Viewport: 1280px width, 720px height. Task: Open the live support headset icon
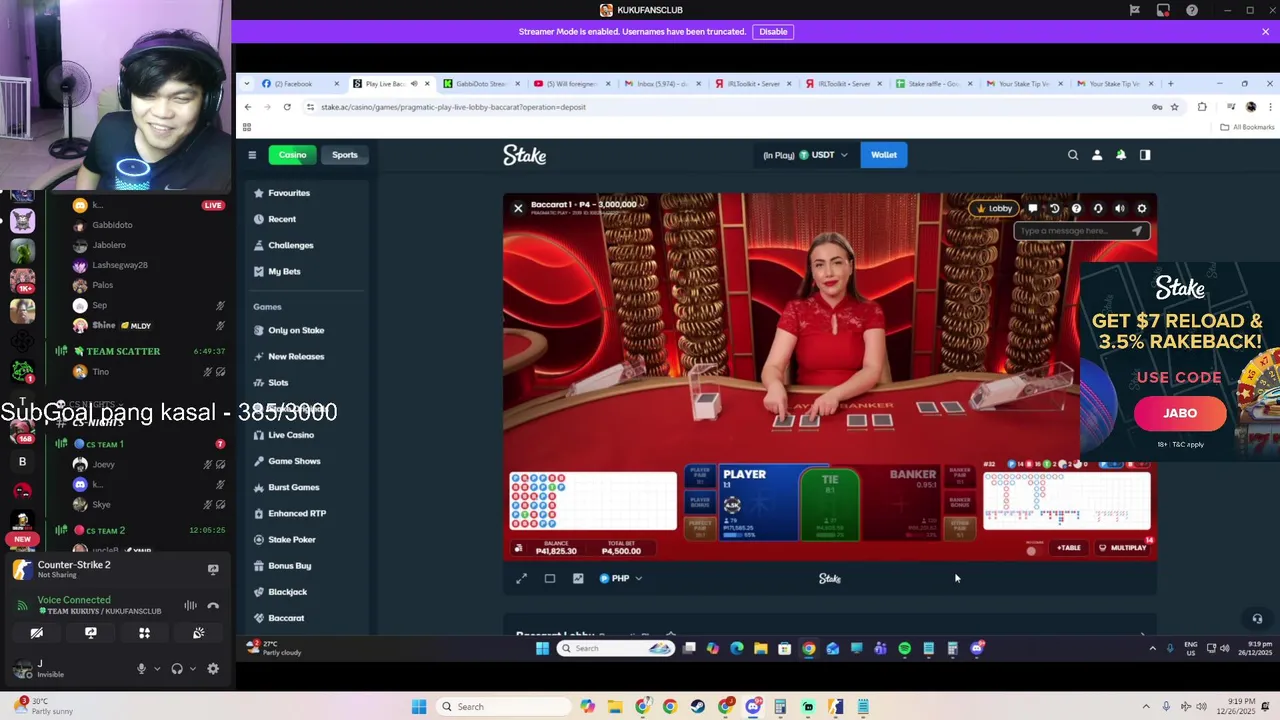[1098, 208]
